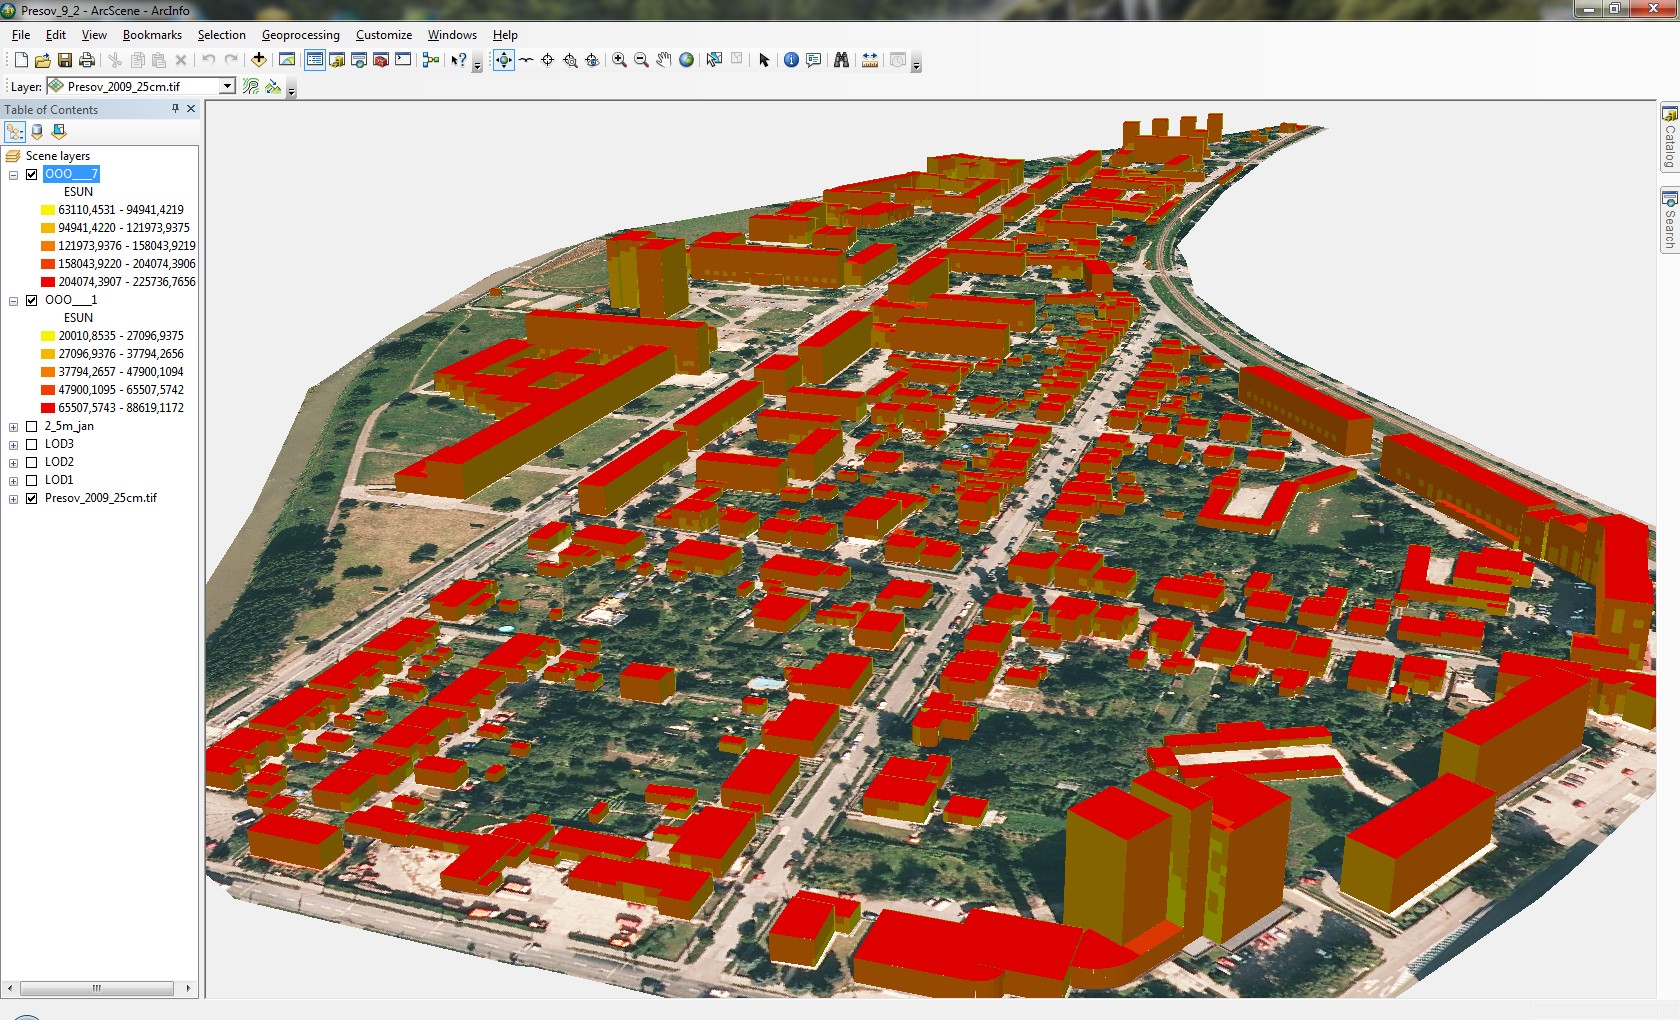Click the yellow swatch 63110,4531 - 94941,4219
The image size is (1680, 1020).
click(48, 210)
